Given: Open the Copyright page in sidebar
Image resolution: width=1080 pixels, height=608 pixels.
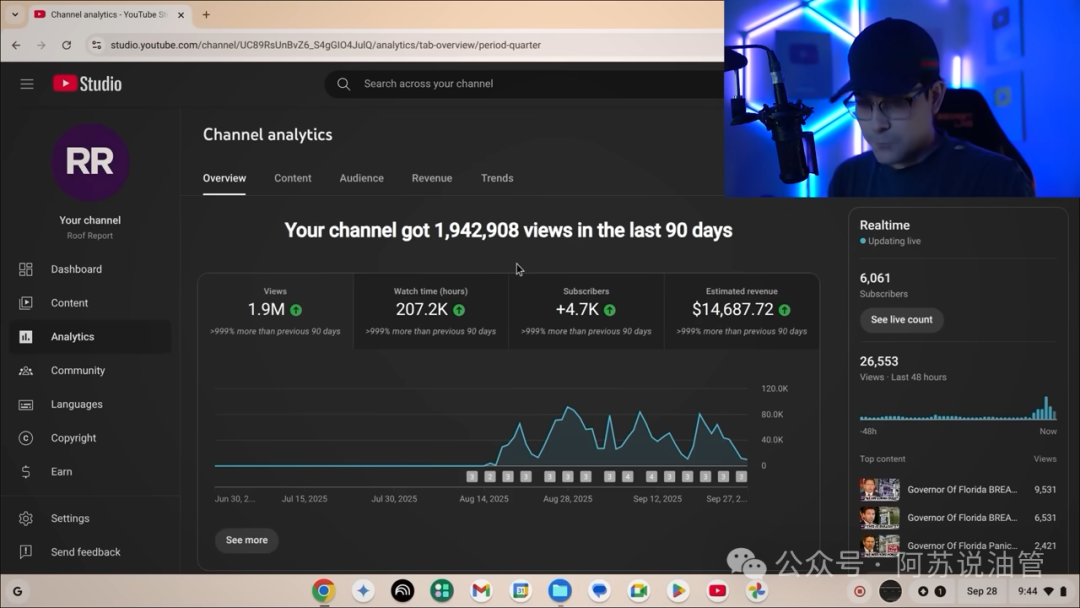Looking at the screenshot, I should tap(73, 438).
